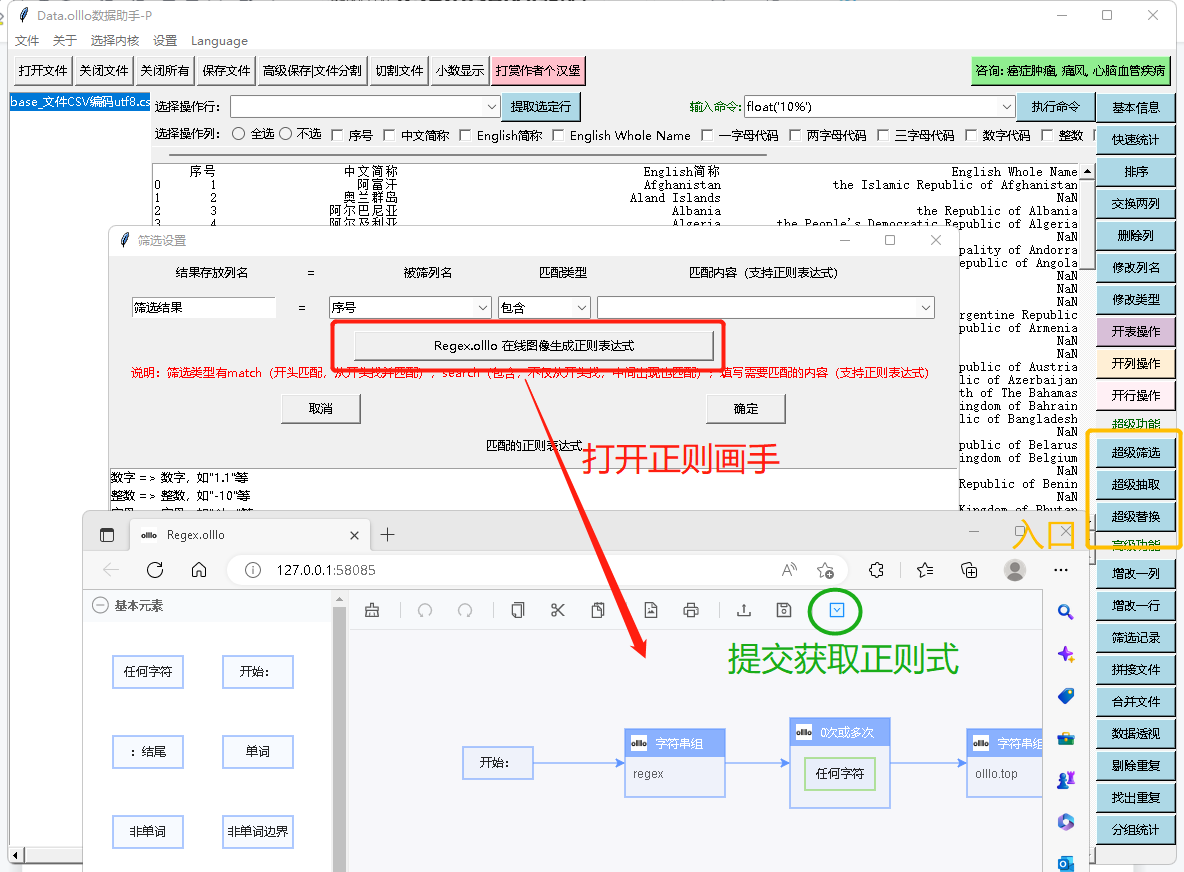Refresh the Regex.olllo browser page
The image size is (1184, 872).
155,570
